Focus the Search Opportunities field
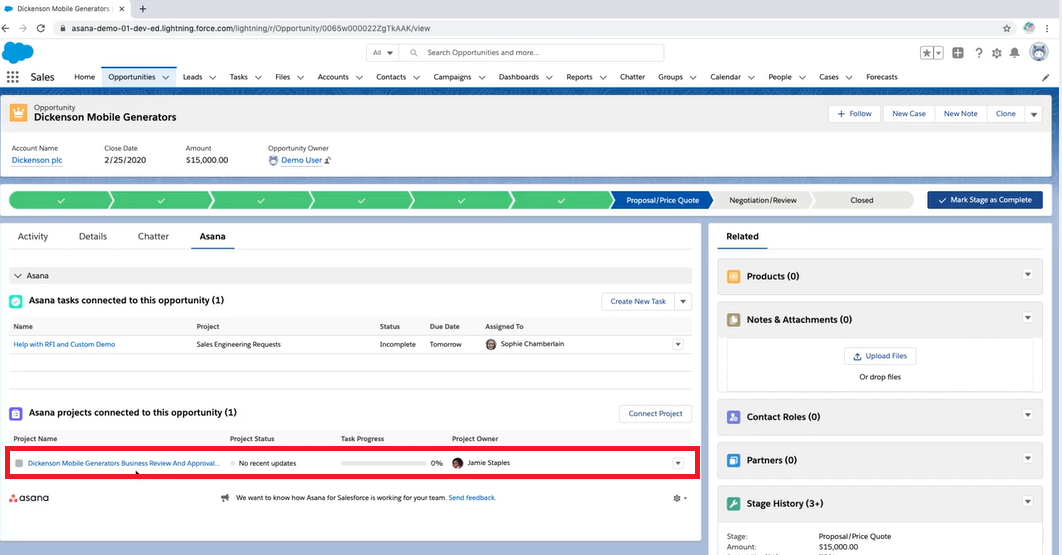1062x555 pixels. tap(532, 53)
